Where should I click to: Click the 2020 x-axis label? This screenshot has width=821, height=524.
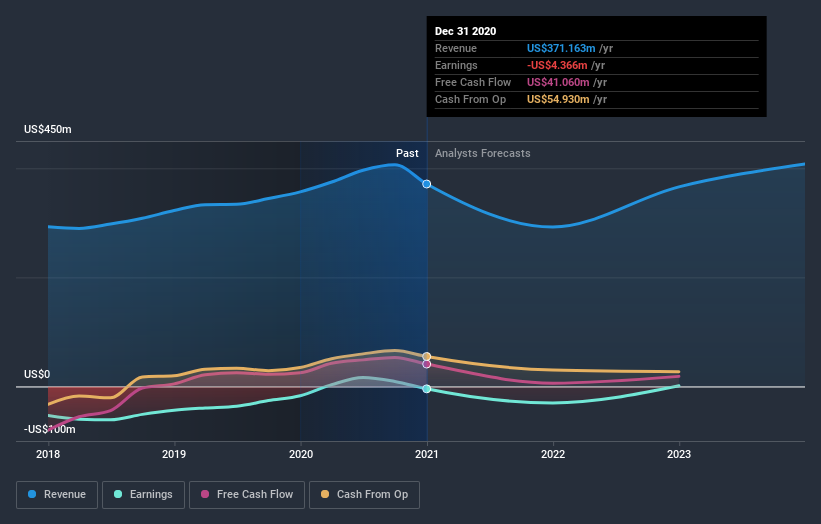[301, 454]
